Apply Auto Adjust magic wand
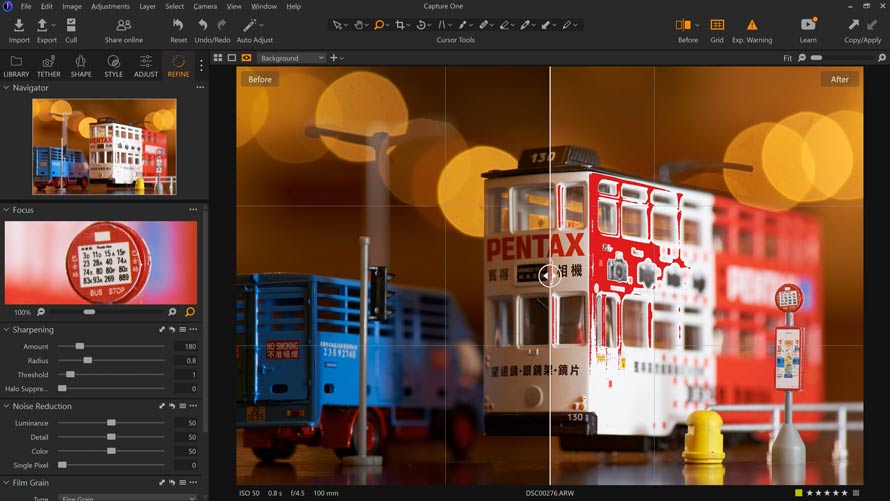Image resolution: width=890 pixels, height=501 pixels. 249,25
